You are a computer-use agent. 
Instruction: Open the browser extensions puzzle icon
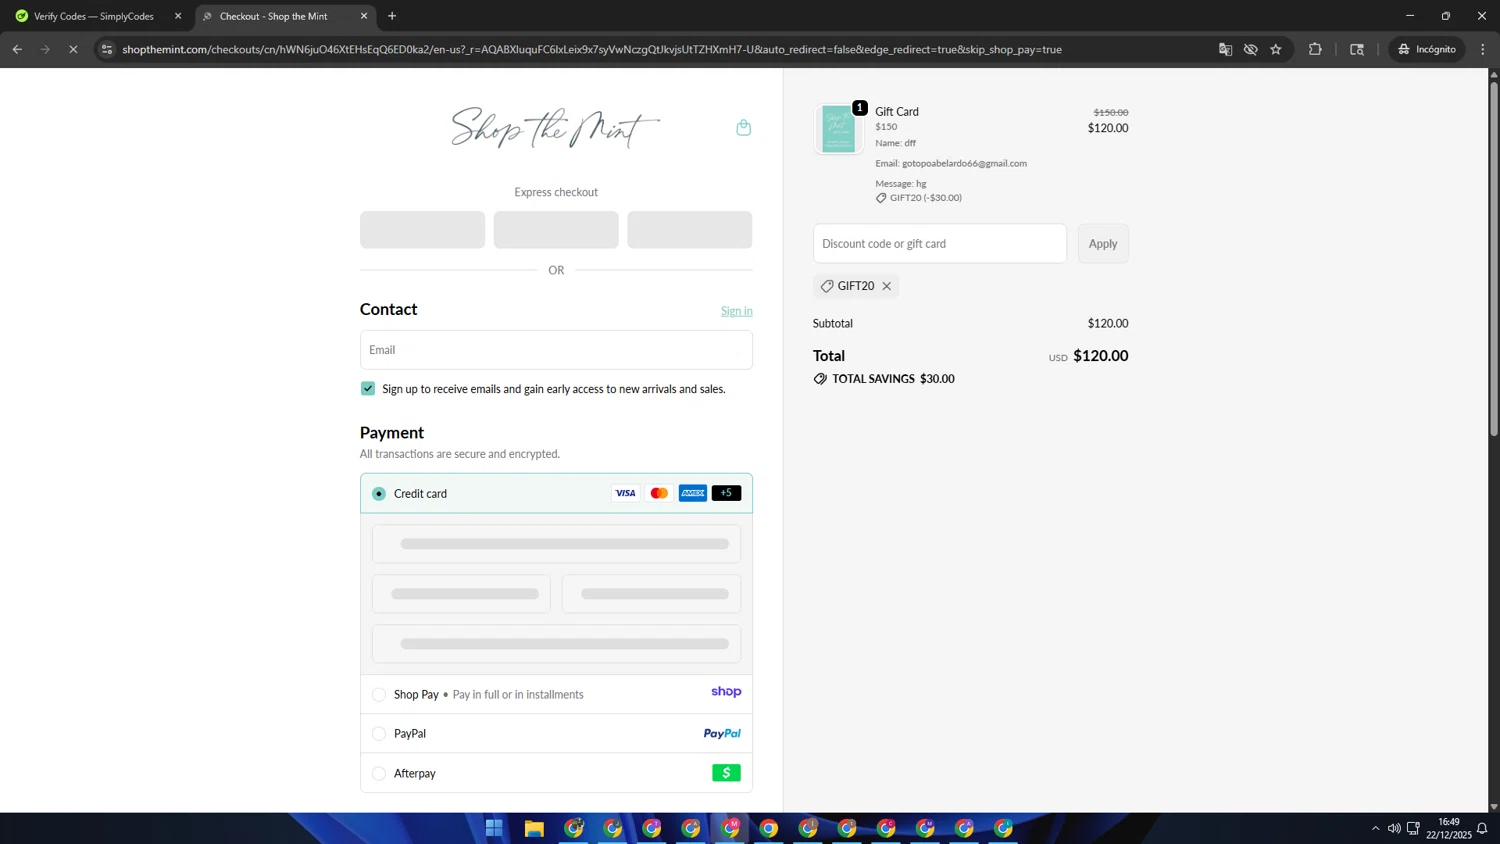1315,49
